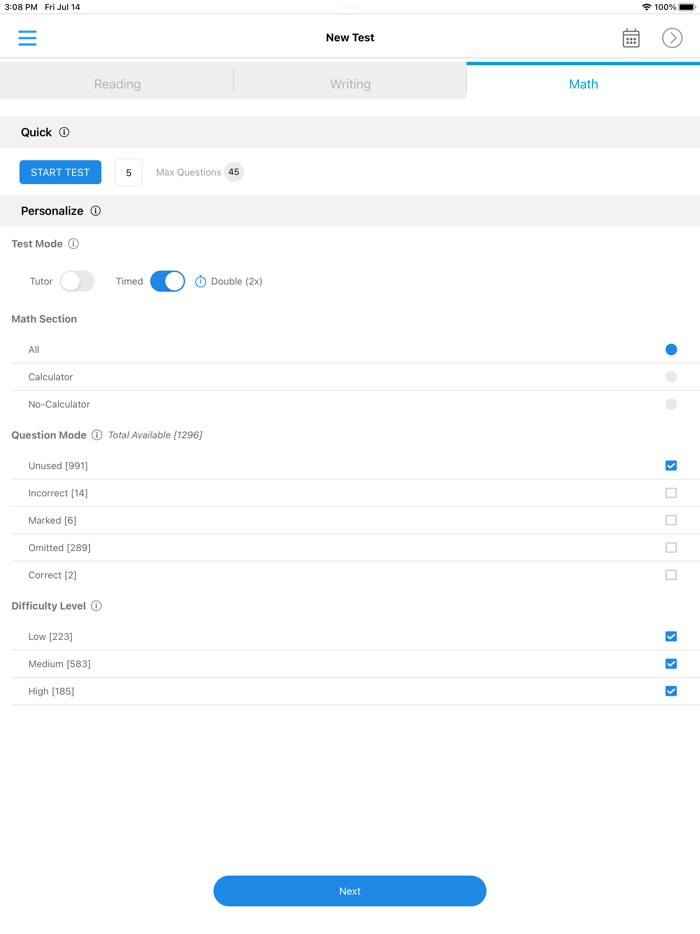
Task: Click the Total Available [1296] text
Action: (155, 435)
